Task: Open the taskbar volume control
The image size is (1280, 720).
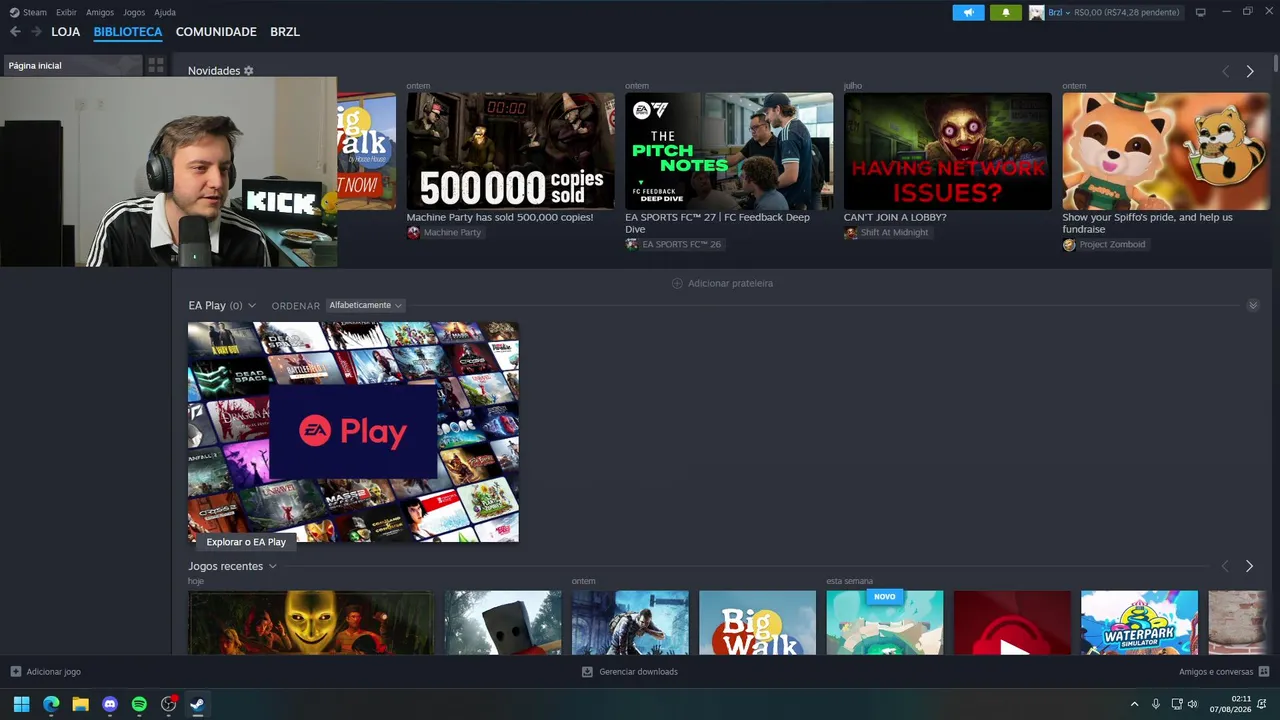Action: (x=1192, y=704)
